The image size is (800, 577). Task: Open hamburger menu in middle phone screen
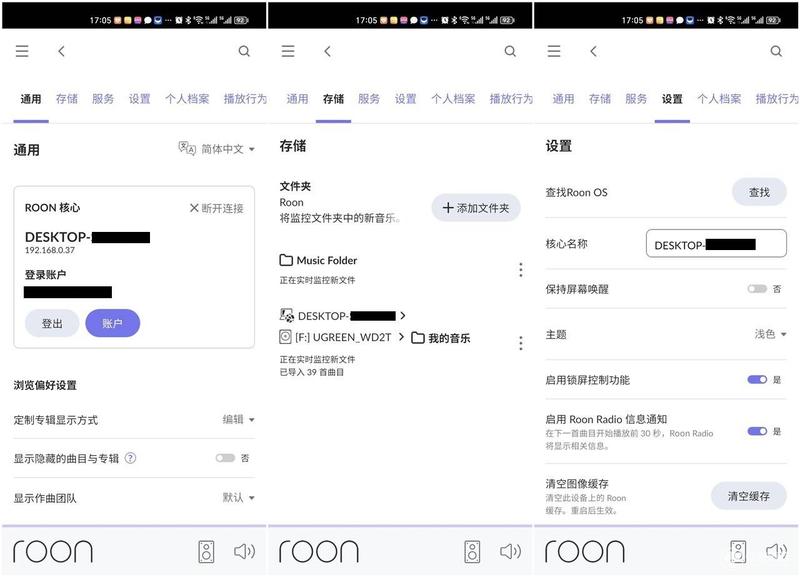click(x=288, y=51)
